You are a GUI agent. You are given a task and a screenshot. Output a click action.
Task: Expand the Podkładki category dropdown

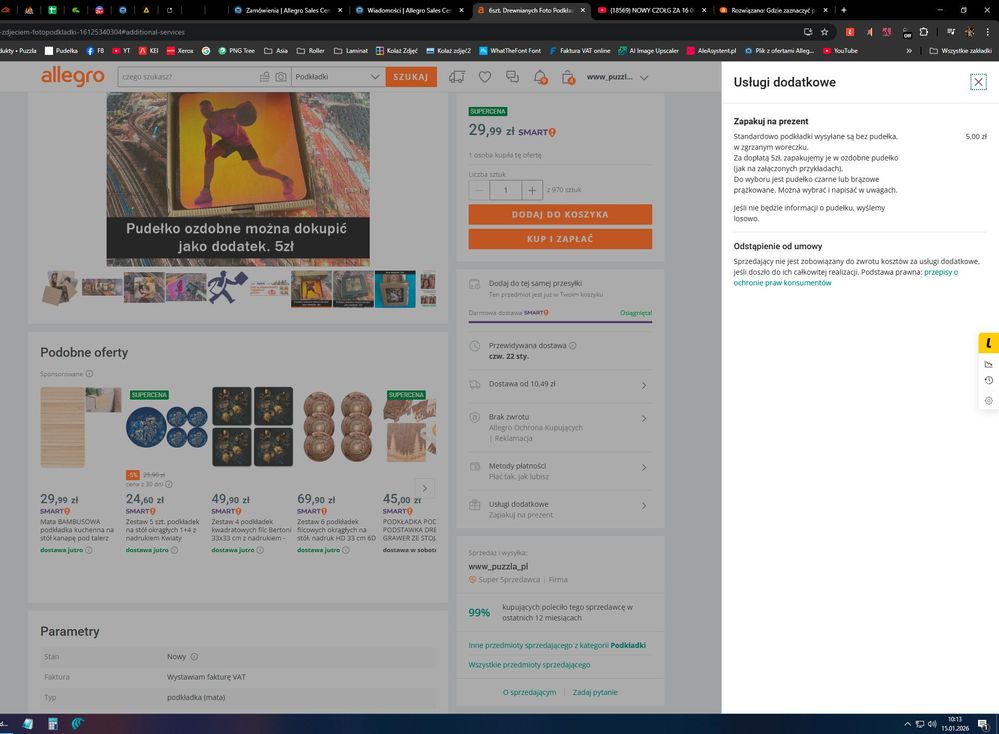(x=375, y=77)
